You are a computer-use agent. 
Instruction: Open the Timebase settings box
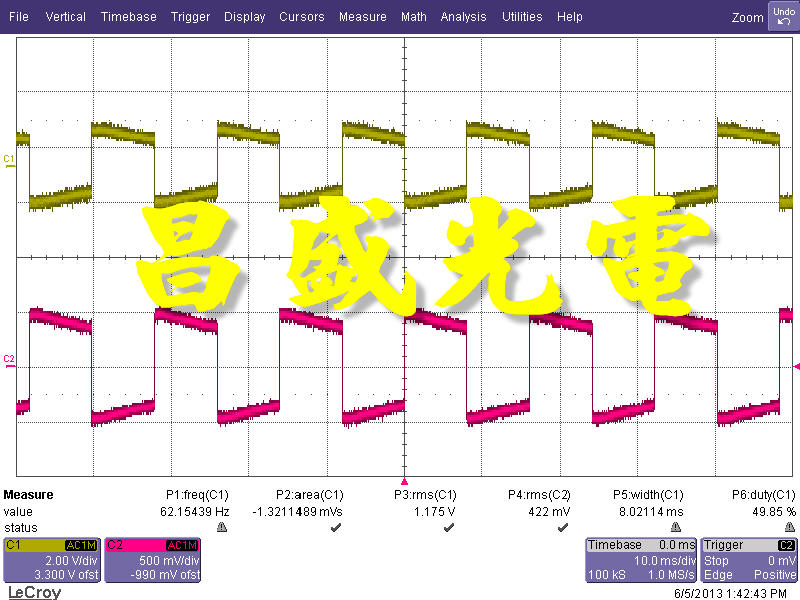[x=640, y=558]
